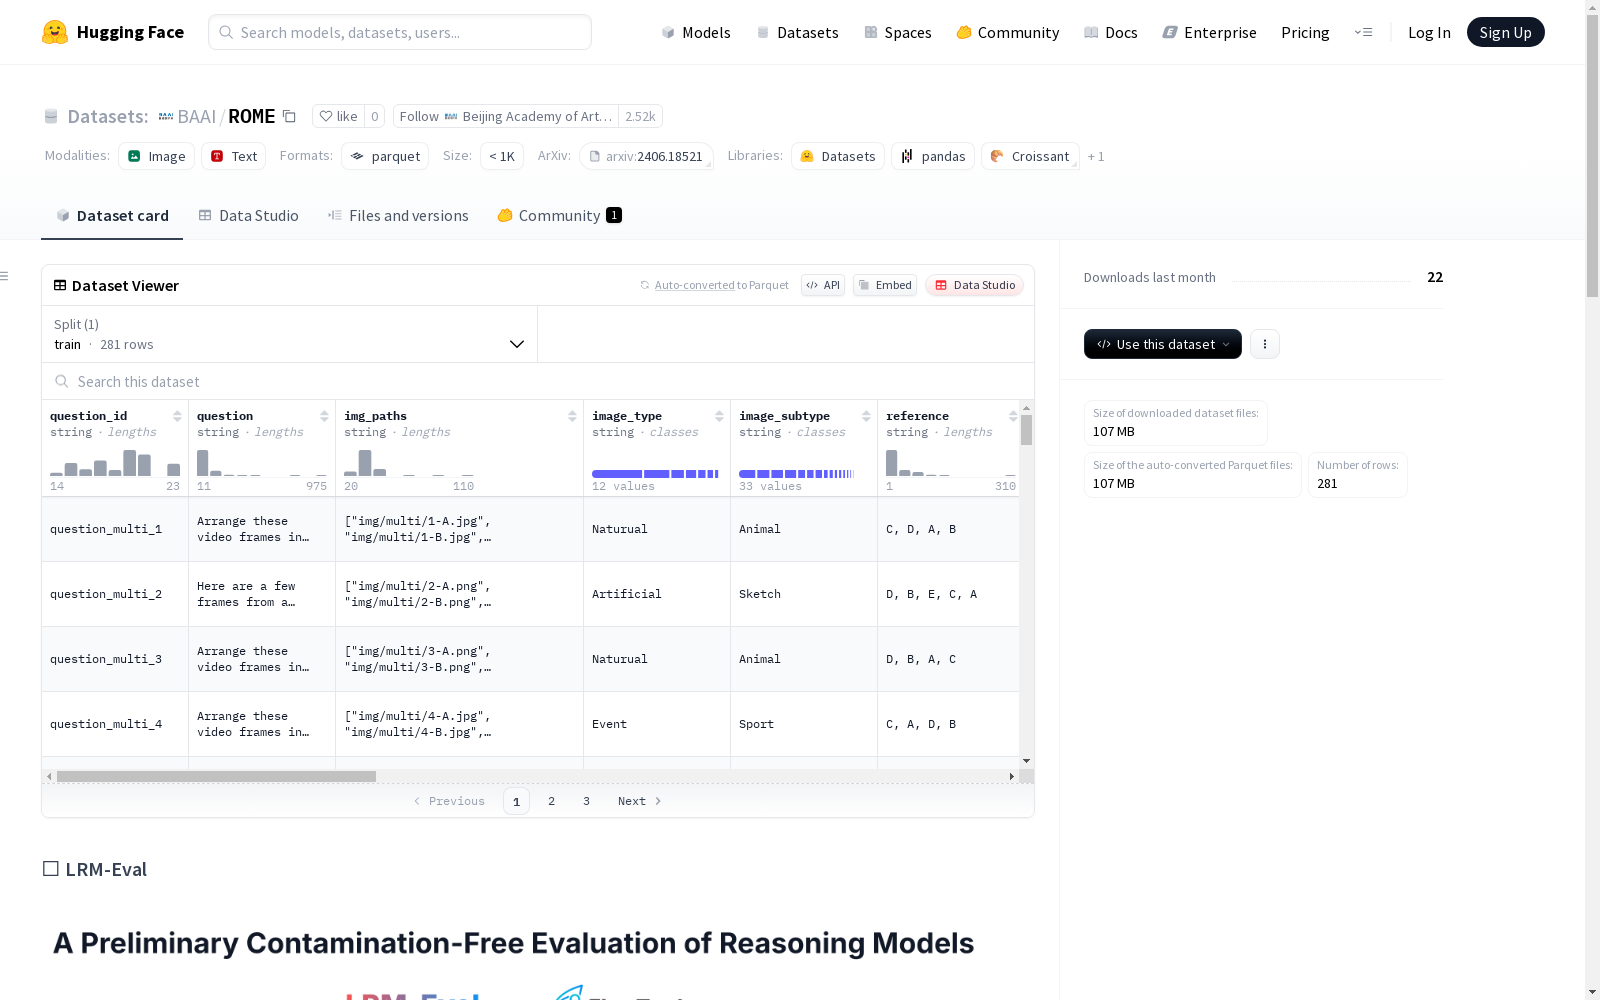Select the pandas library tag
This screenshot has height=1000, width=1600.
coord(933,156)
